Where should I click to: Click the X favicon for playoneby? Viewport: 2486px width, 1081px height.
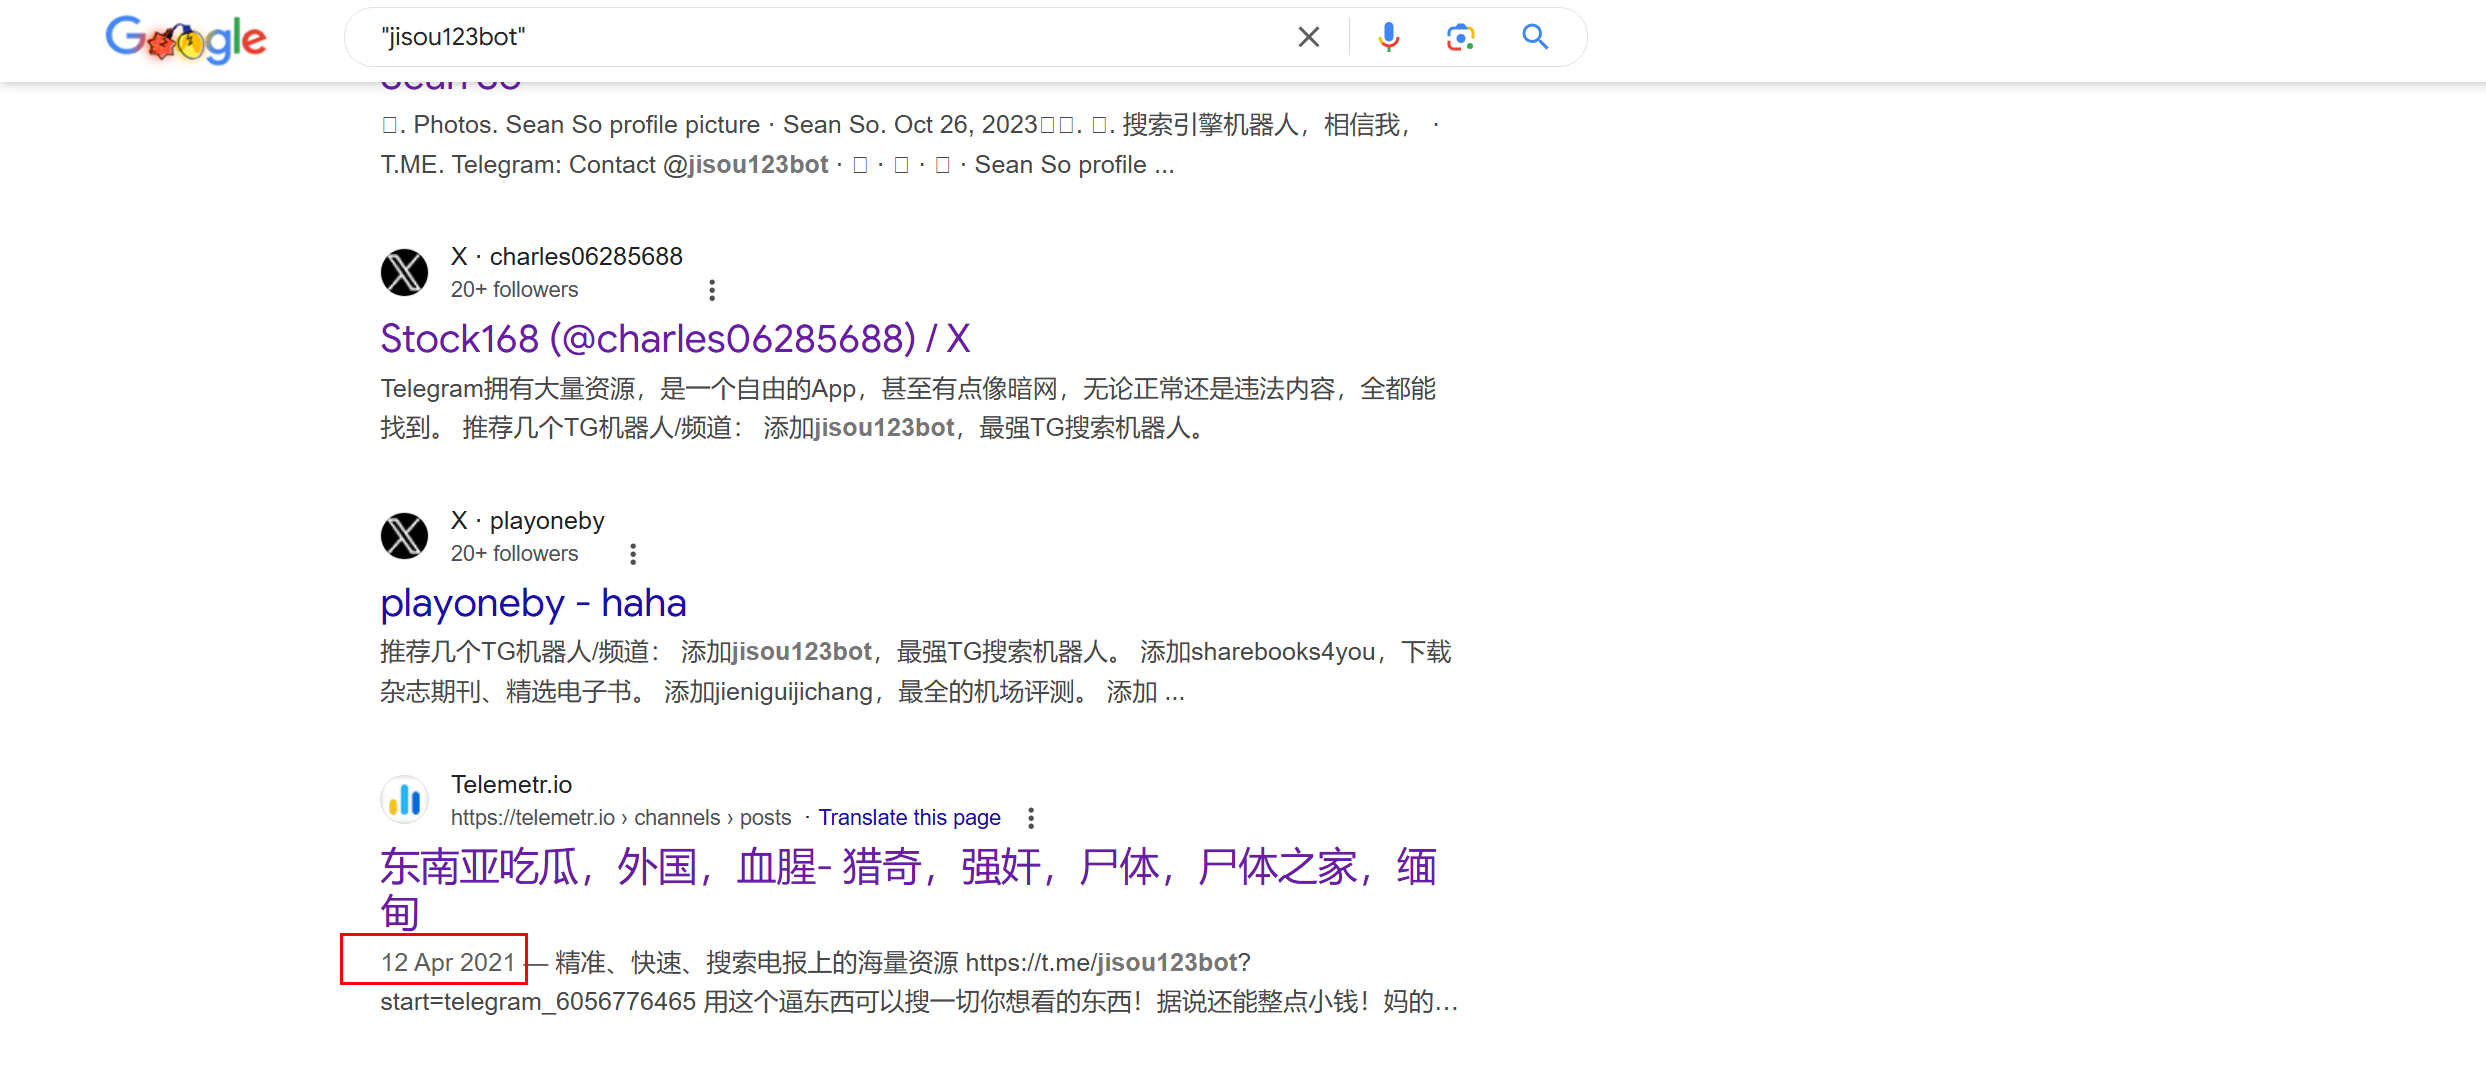(x=405, y=536)
